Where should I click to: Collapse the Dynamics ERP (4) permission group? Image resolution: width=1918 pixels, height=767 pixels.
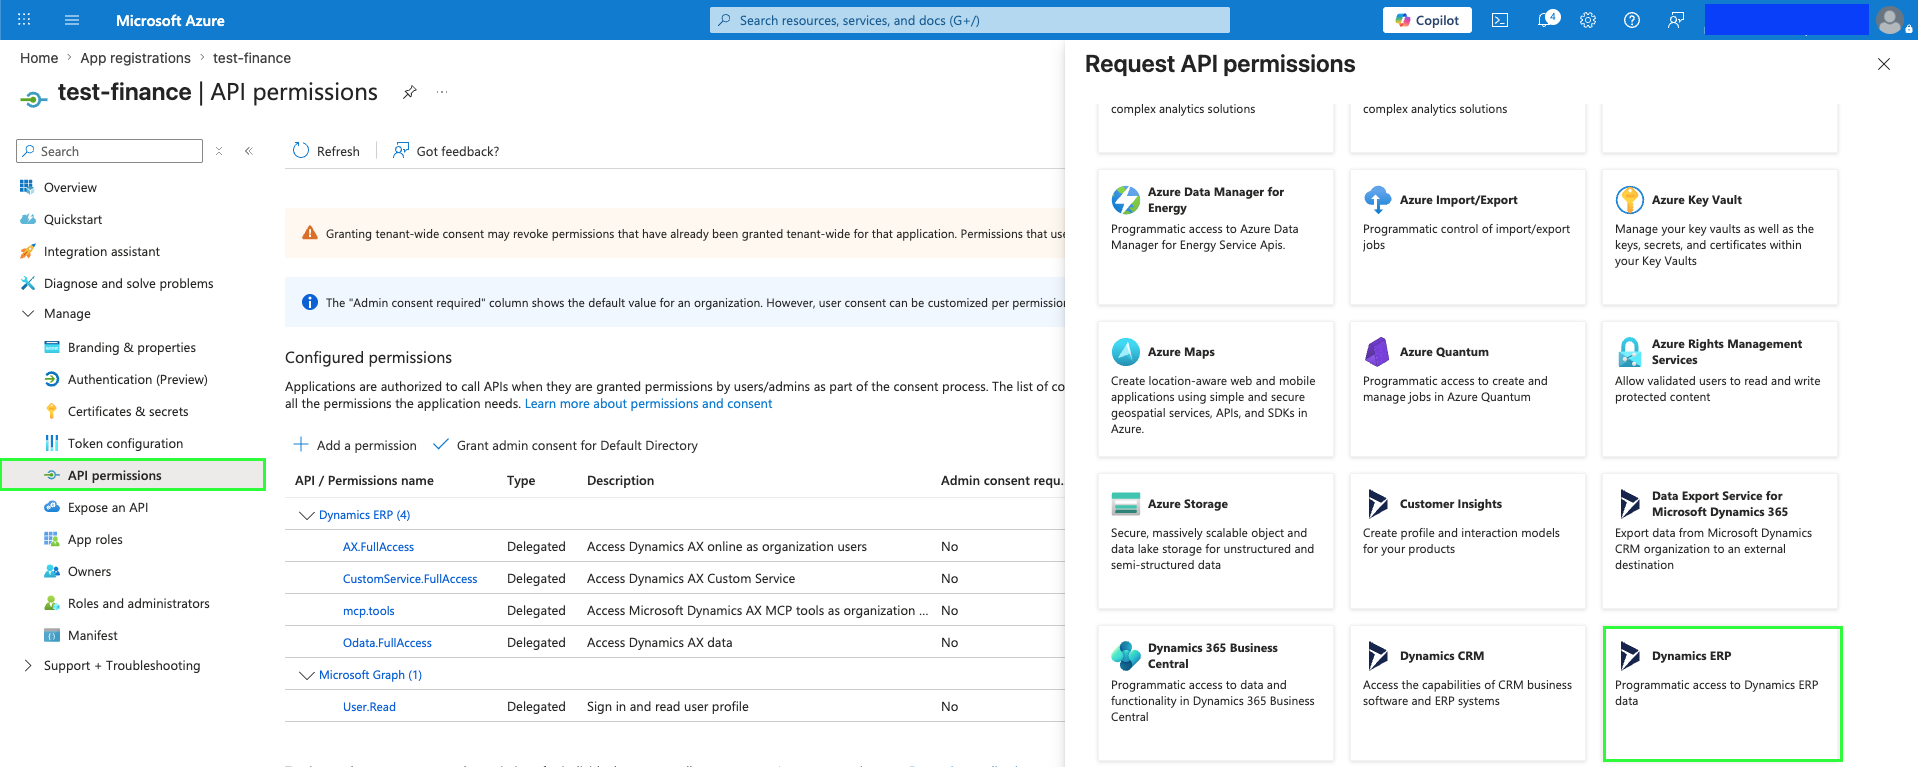pos(307,515)
